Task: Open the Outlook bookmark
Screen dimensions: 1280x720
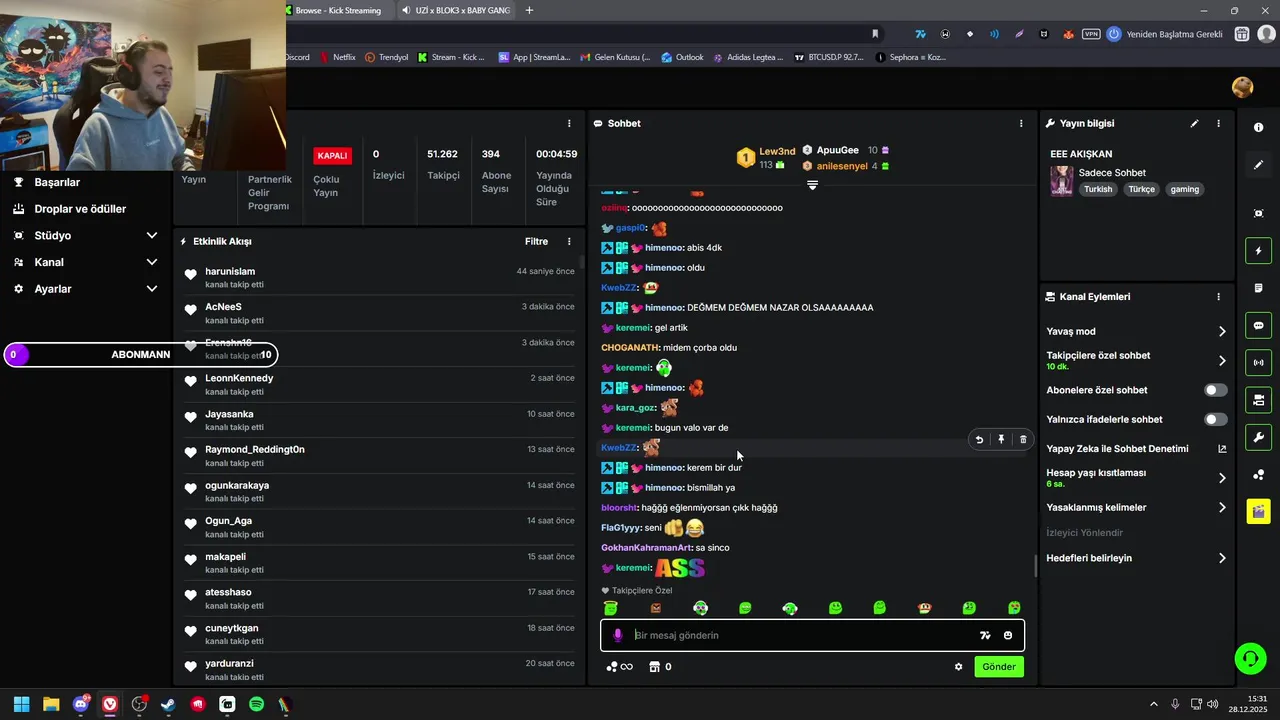Action: click(x=683, y=57)
